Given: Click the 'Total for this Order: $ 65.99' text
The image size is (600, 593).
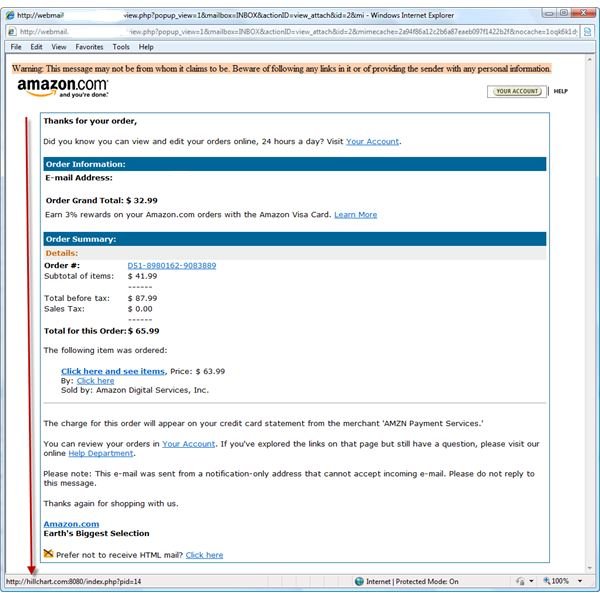Looking at the screenshot, I should (101, 331).
